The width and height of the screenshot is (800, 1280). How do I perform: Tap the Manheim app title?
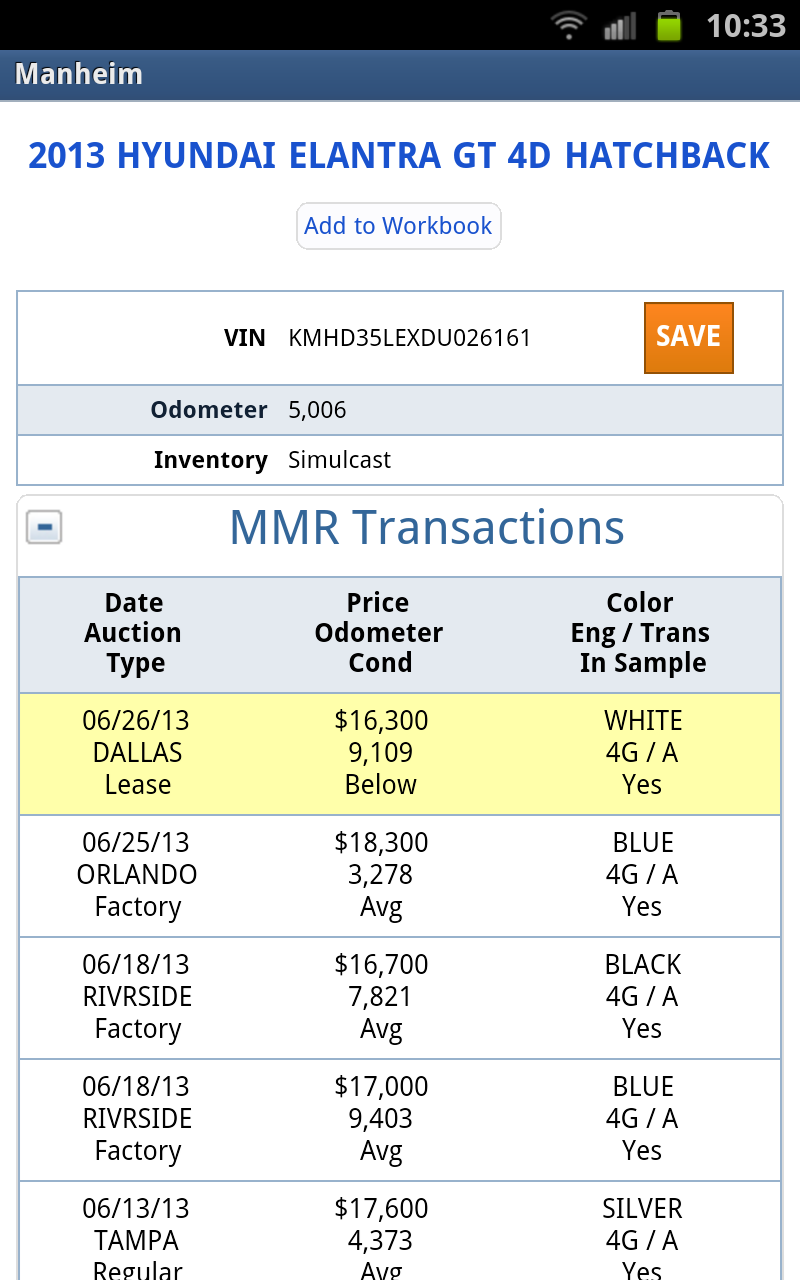79,75
